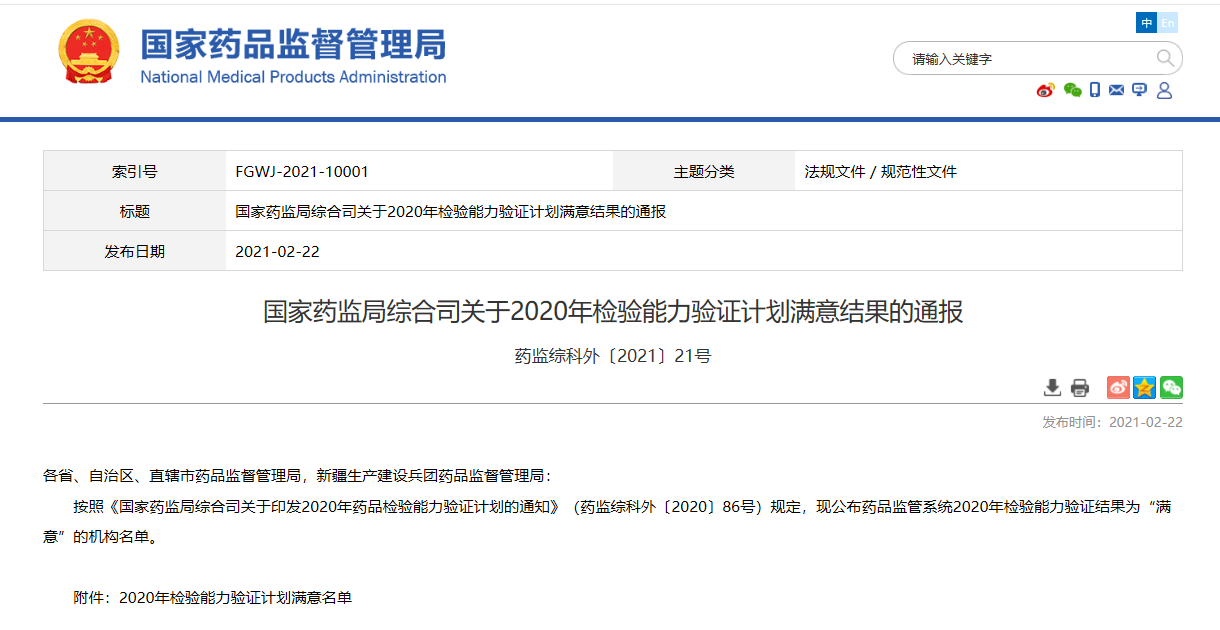Share to QQ Zone with star icon

click(1145, 387)
